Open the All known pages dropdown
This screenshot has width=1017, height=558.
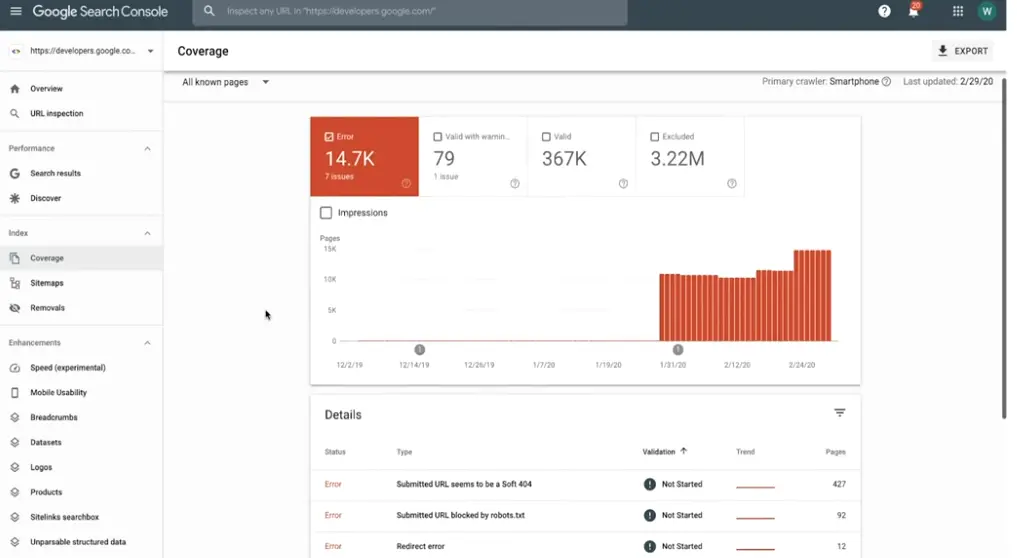coord(225,82)
